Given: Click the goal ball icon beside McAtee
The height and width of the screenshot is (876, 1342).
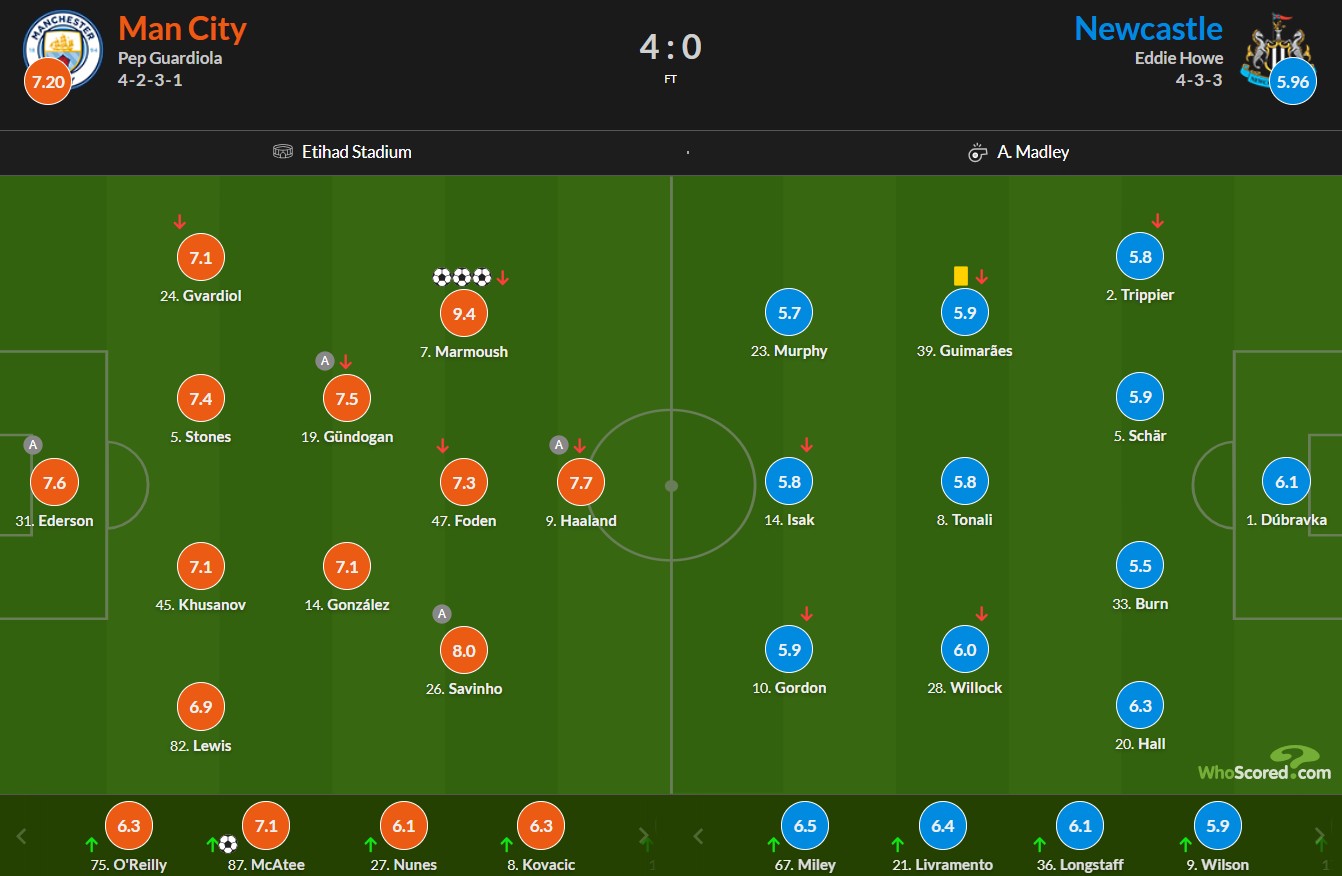Looking at the screenshot, I should pos(228,844).
